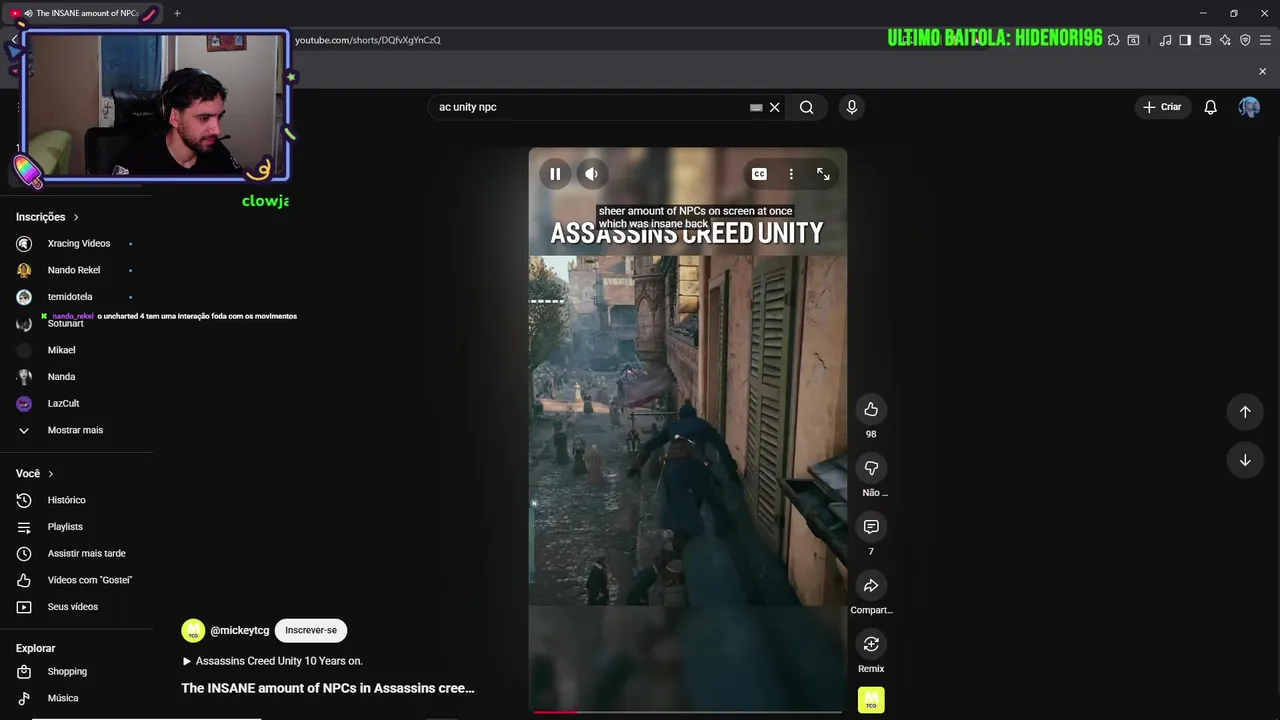Open Nando Rekel subscription

point(73,270)
